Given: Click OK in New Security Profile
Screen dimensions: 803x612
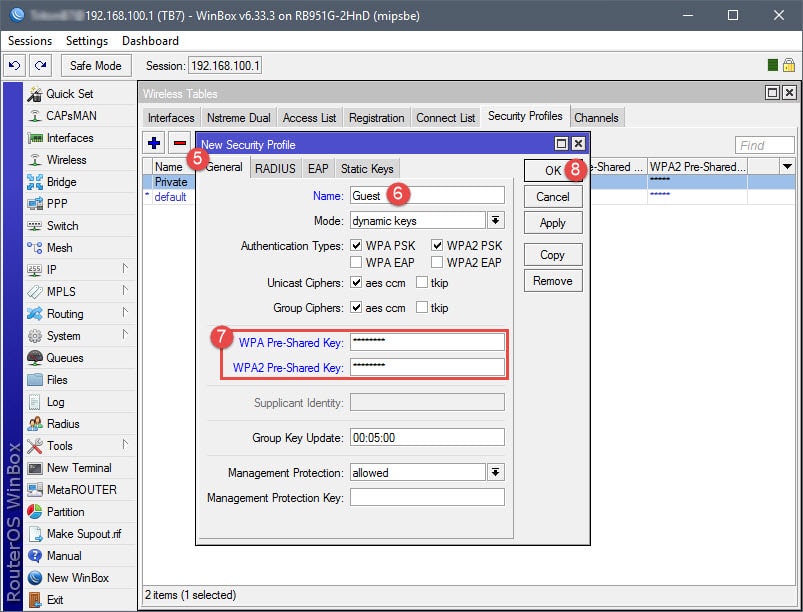Looking at the screenshot, I should tap(553, 171).
